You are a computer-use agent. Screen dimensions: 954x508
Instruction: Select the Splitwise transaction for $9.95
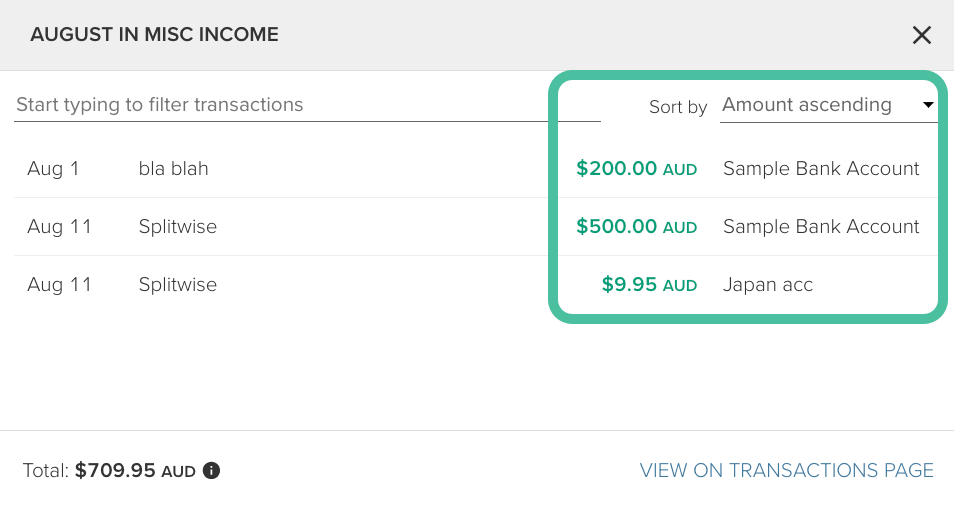click(x=178, y=285)
